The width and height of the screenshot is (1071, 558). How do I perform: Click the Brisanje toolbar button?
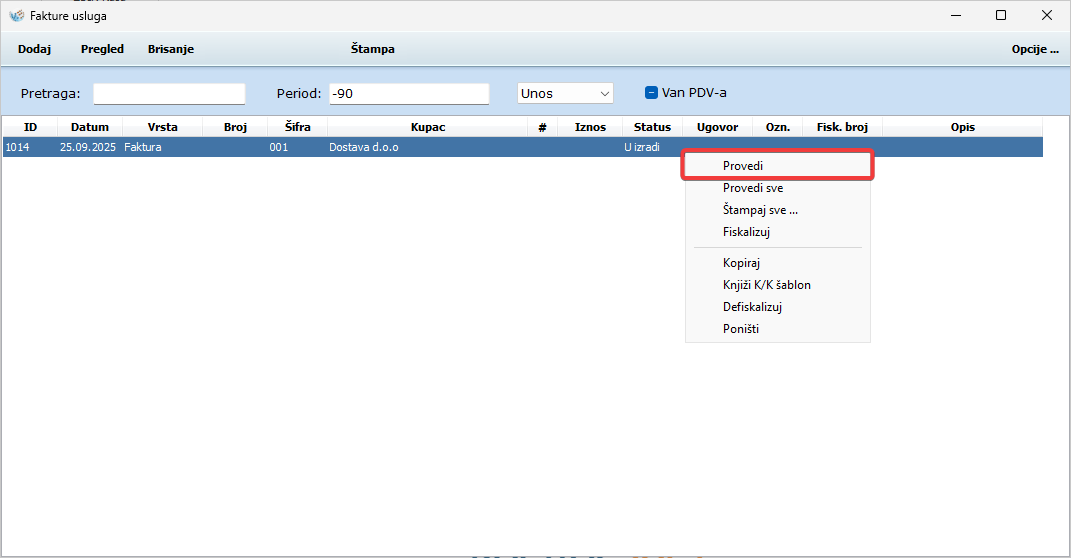(171, 49)
